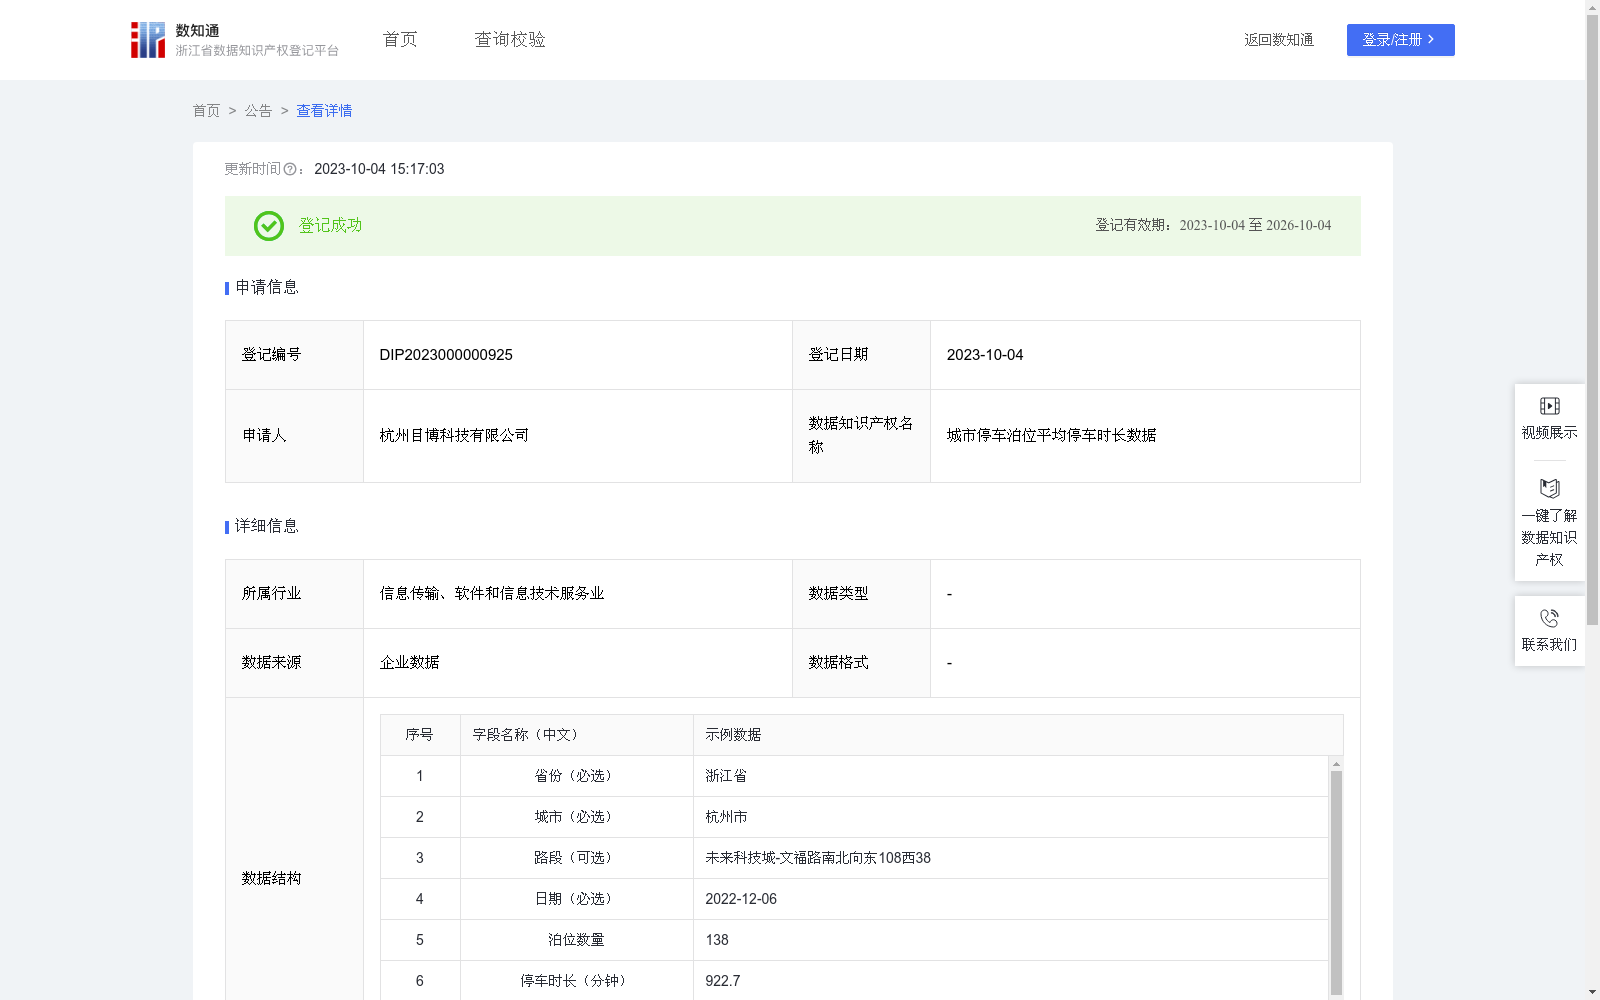The image size is (1600, 1000).
Task: Open the 查询校验 navigation item
Action: pos(509,39)
